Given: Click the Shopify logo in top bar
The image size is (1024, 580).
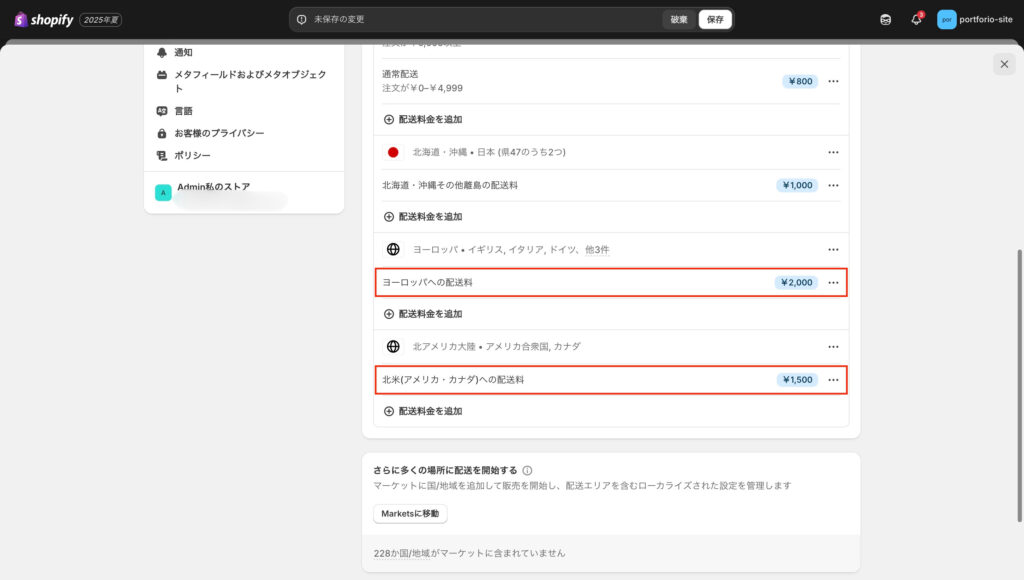Looking at the screenshot, I should pyautogui.click(x=44, y=19).
